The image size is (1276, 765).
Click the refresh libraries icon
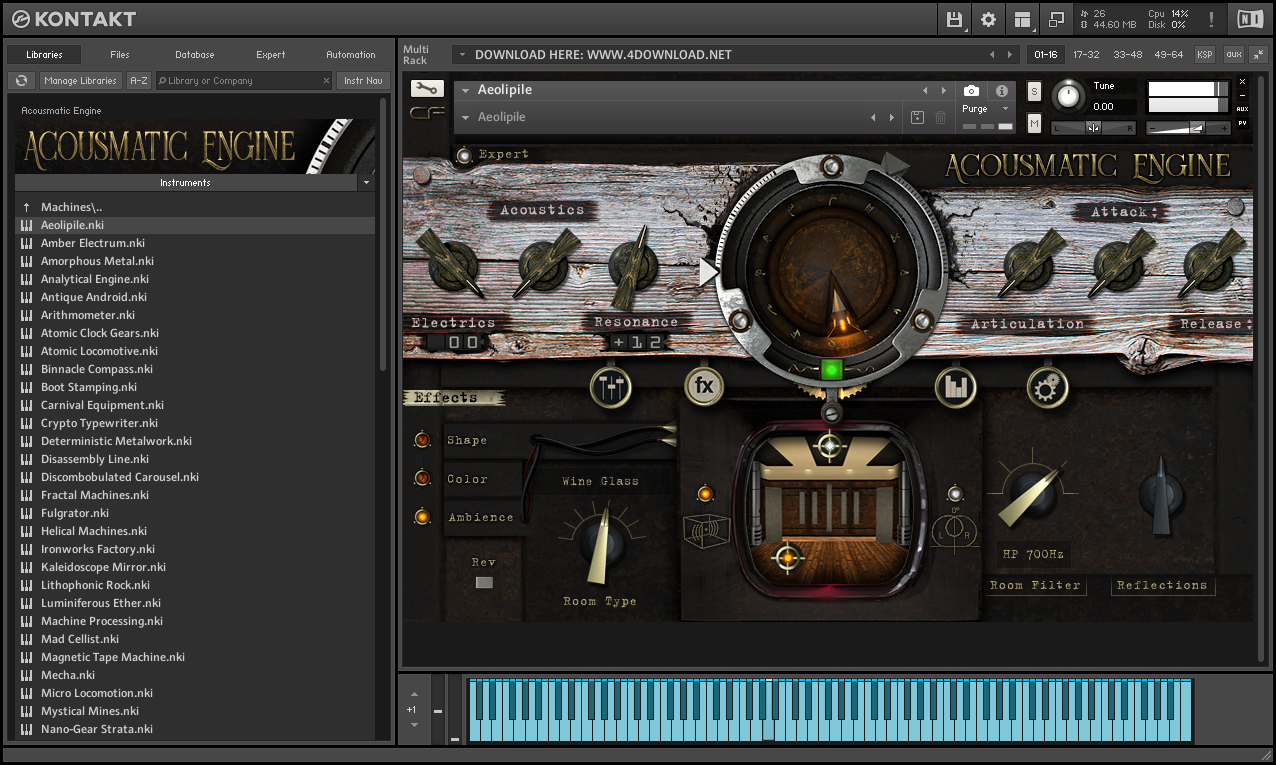[x=21, y=81]
